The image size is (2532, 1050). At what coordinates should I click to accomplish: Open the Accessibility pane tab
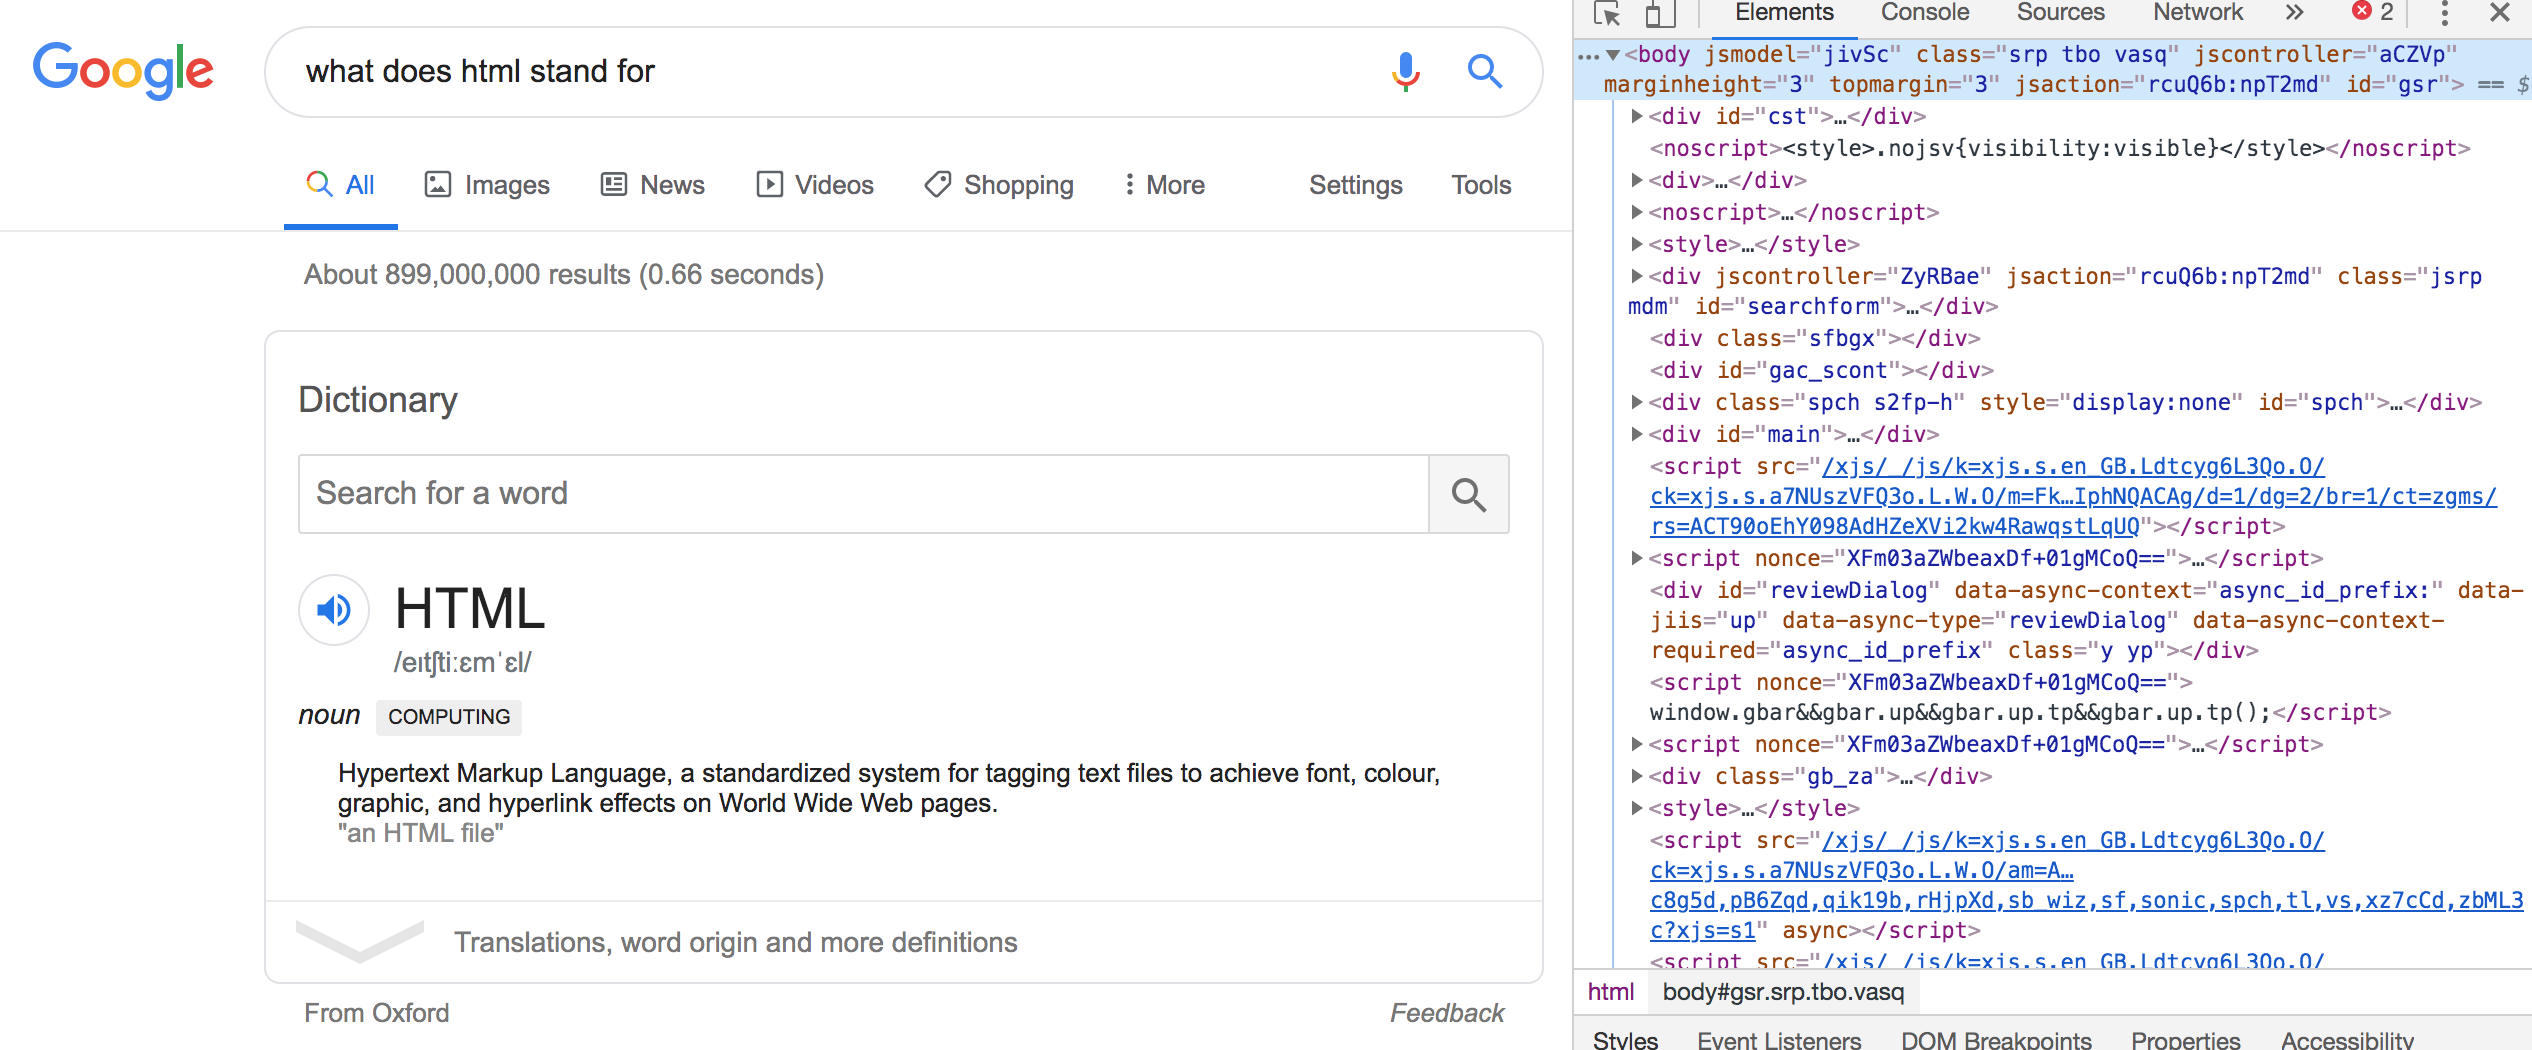(x=2347, y=1039)
